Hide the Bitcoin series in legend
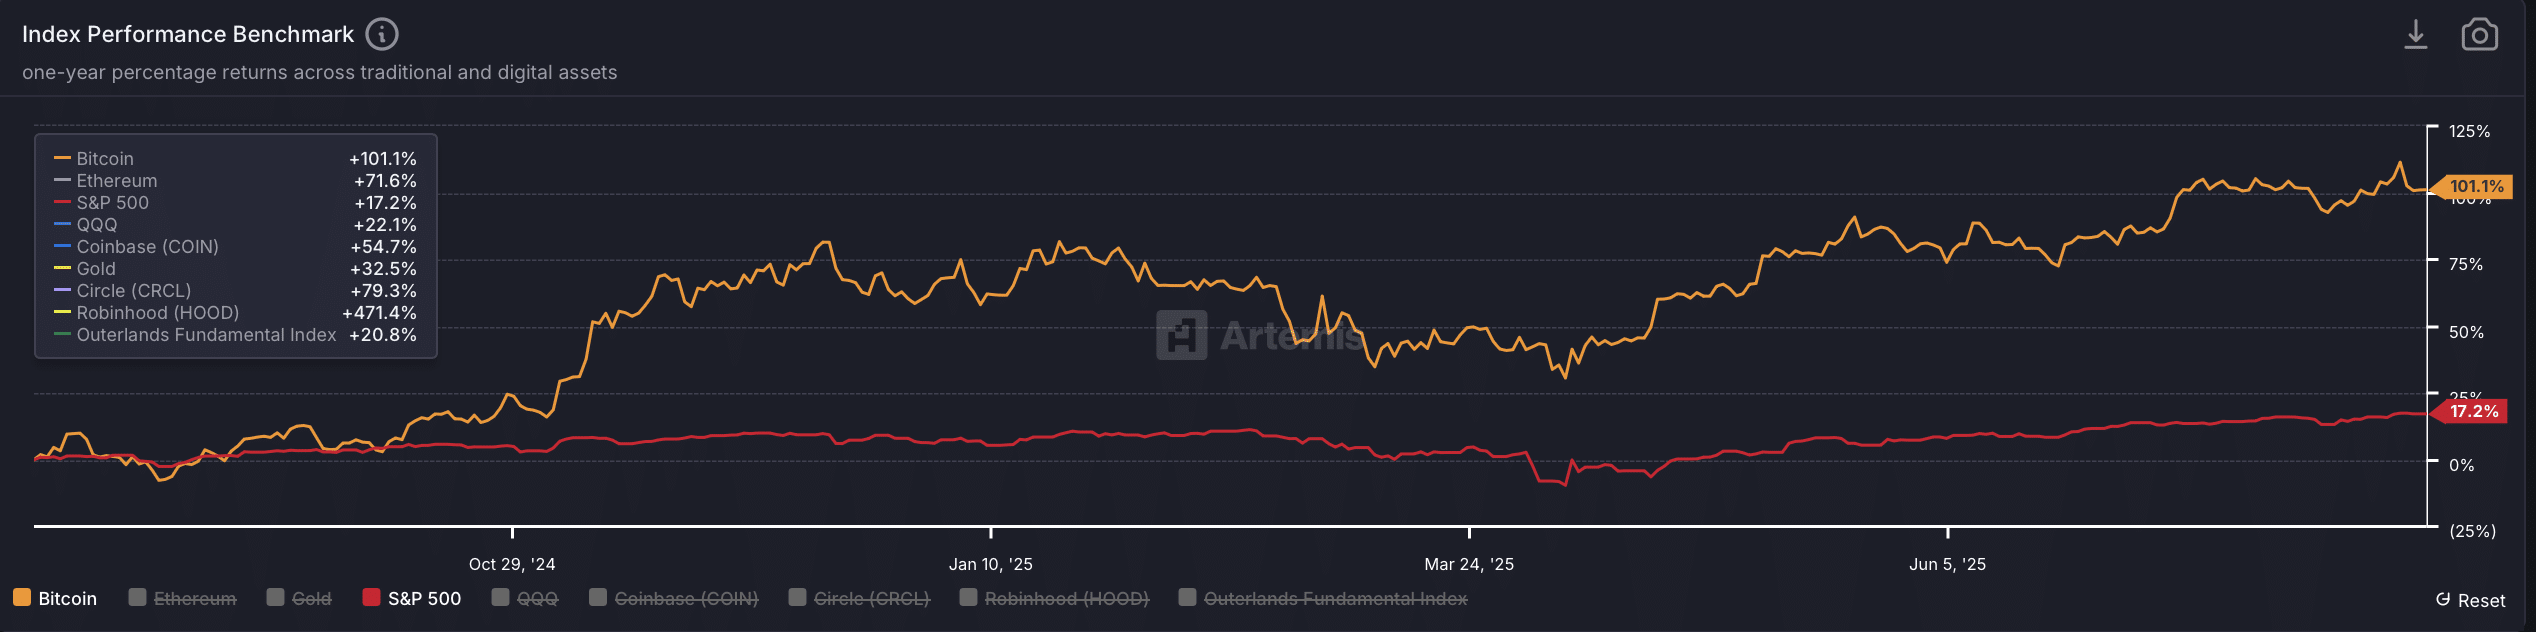2536x632 pixels. [x=56, y=598]
